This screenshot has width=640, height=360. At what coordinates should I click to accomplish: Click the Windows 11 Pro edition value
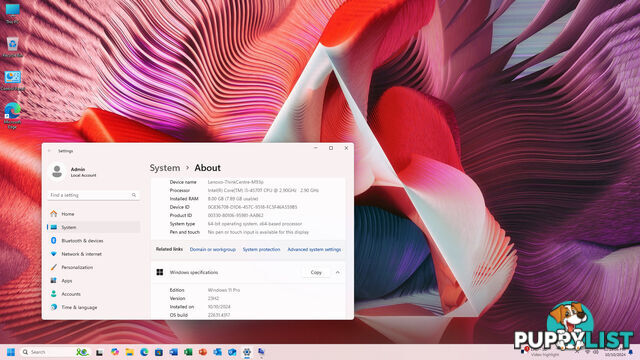(x=224, y=290)
